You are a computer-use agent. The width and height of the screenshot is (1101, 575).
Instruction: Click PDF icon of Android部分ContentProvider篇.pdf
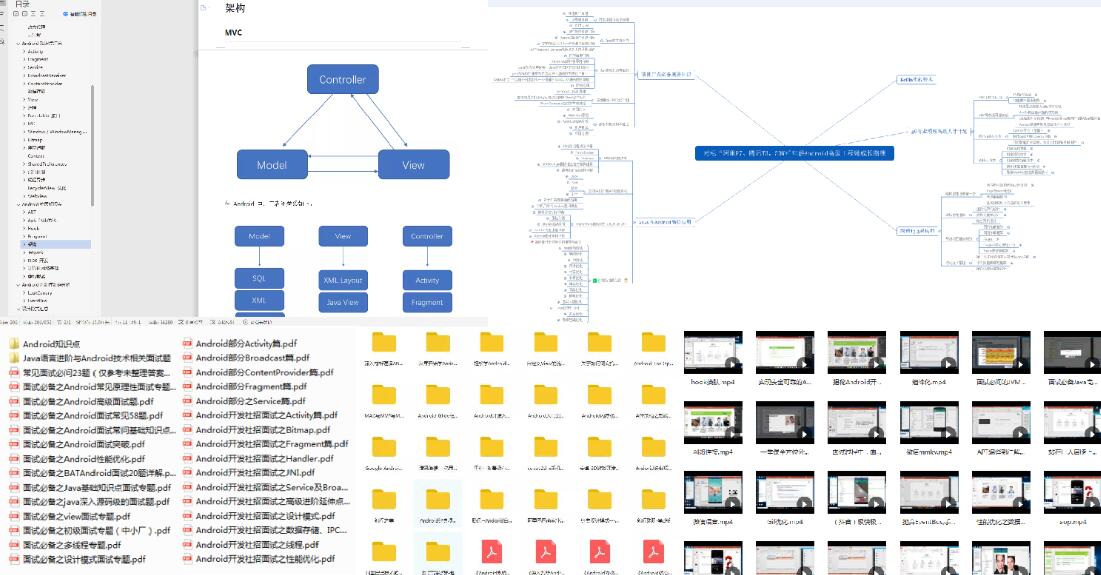[x=187, y=372]
